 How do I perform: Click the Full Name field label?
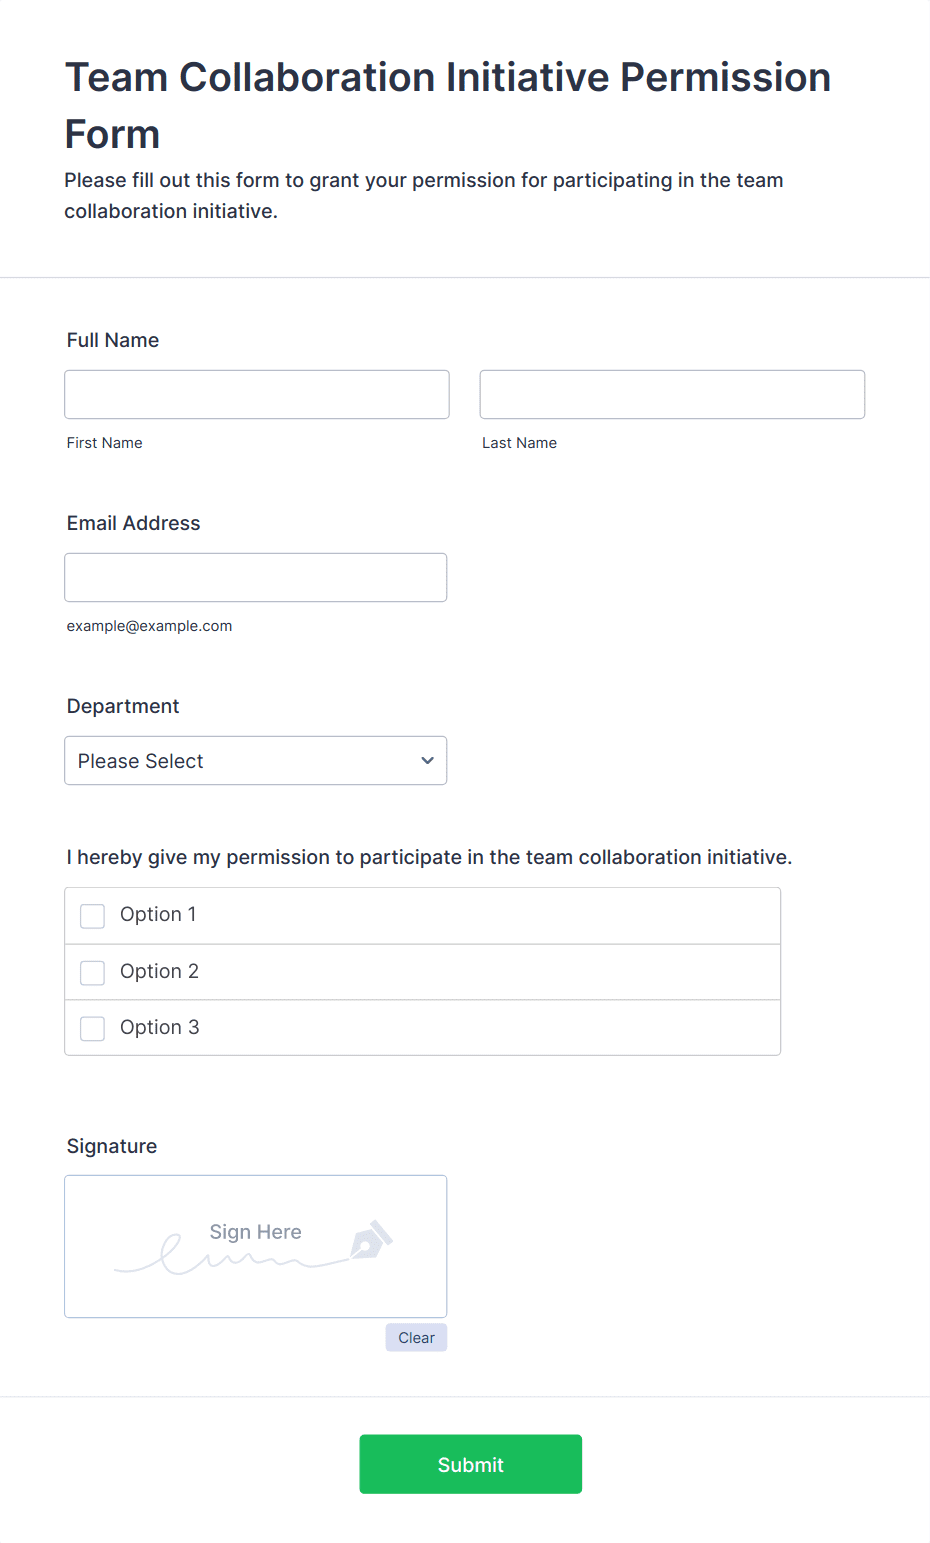pyautogui.click(x=113, y=341)
